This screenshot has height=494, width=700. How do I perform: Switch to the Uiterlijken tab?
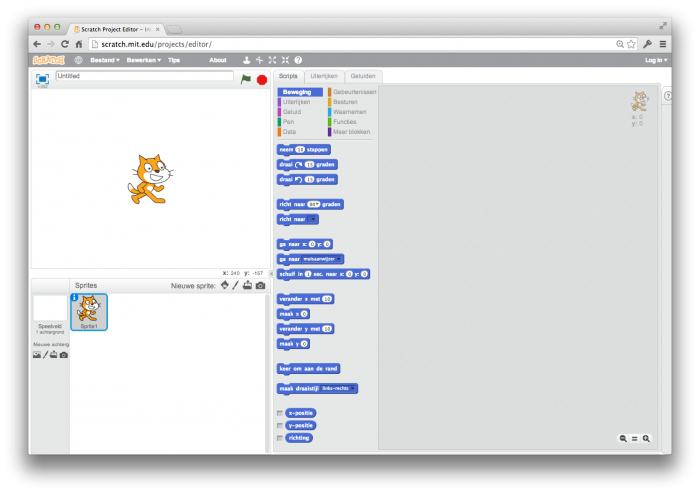pyautogui.click(x=324, y=76)
